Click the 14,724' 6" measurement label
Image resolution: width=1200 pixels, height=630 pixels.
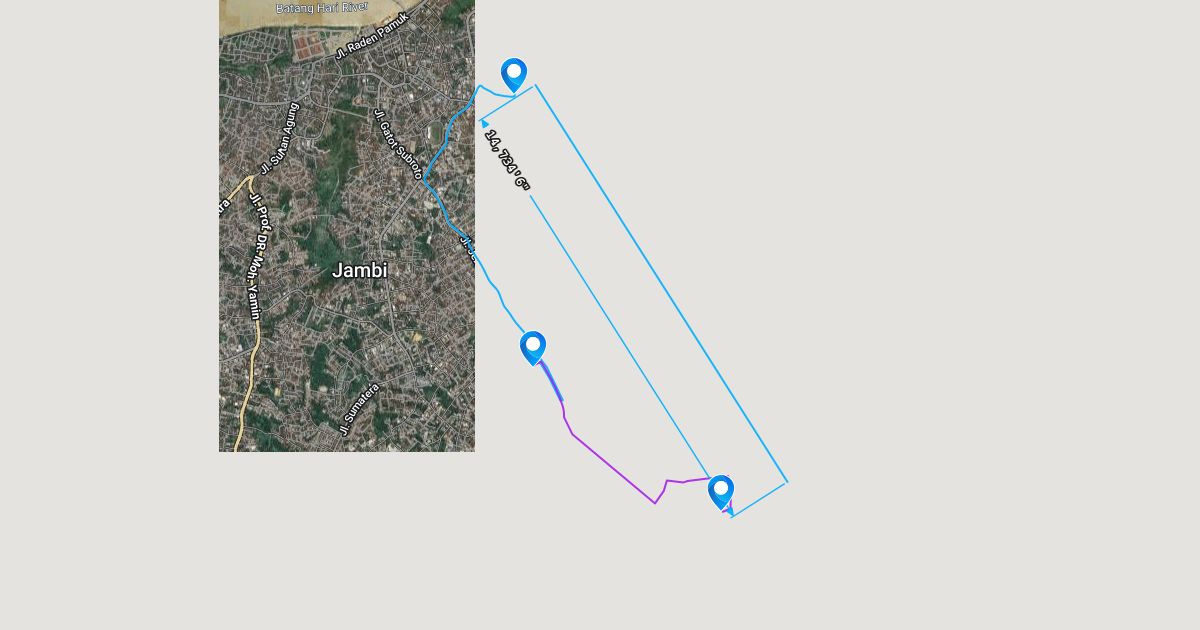(507, 159)
